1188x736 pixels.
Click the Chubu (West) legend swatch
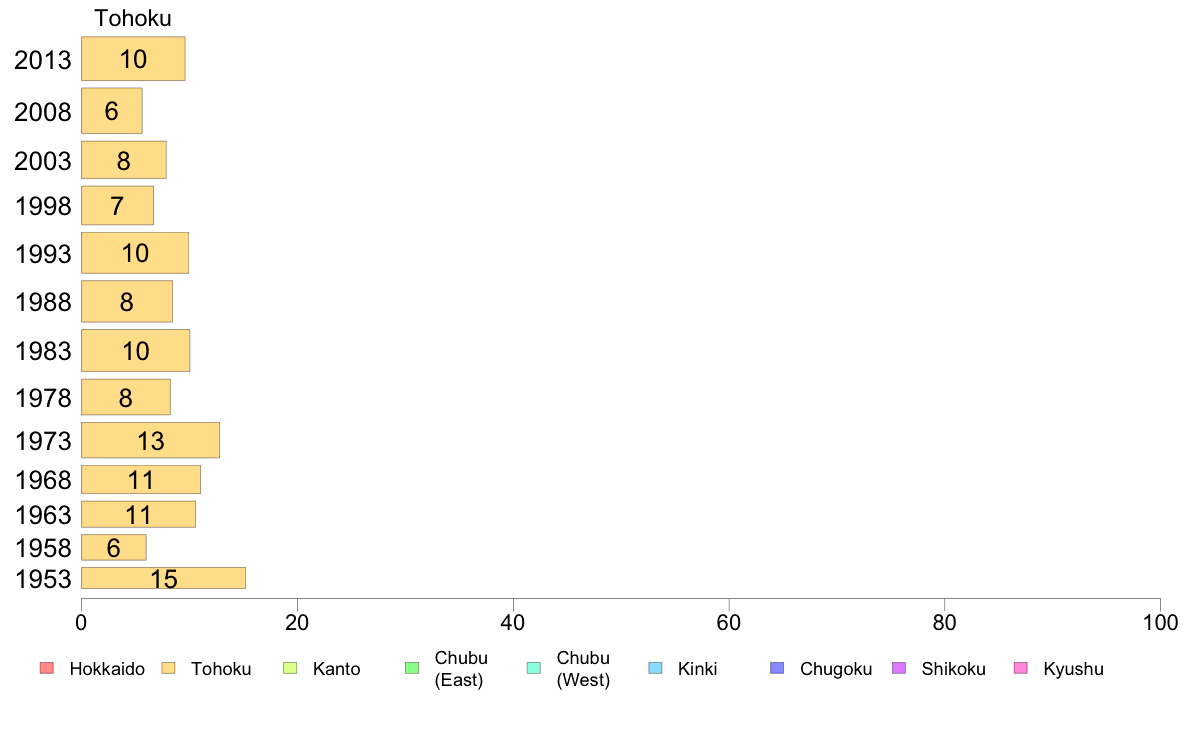click(x=533, y=668)
